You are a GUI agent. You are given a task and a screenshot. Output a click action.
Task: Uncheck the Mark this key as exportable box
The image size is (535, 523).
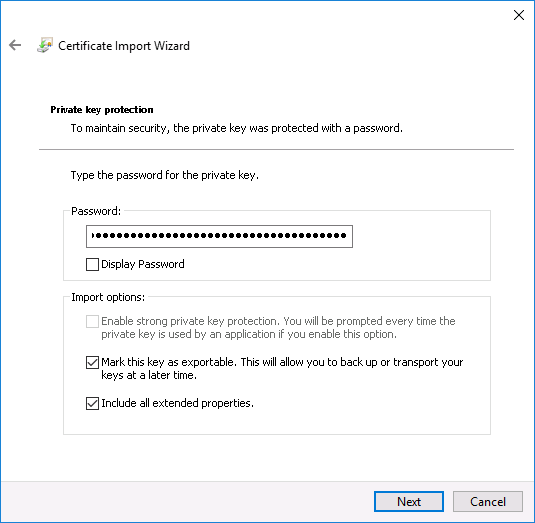pos(92,362)
